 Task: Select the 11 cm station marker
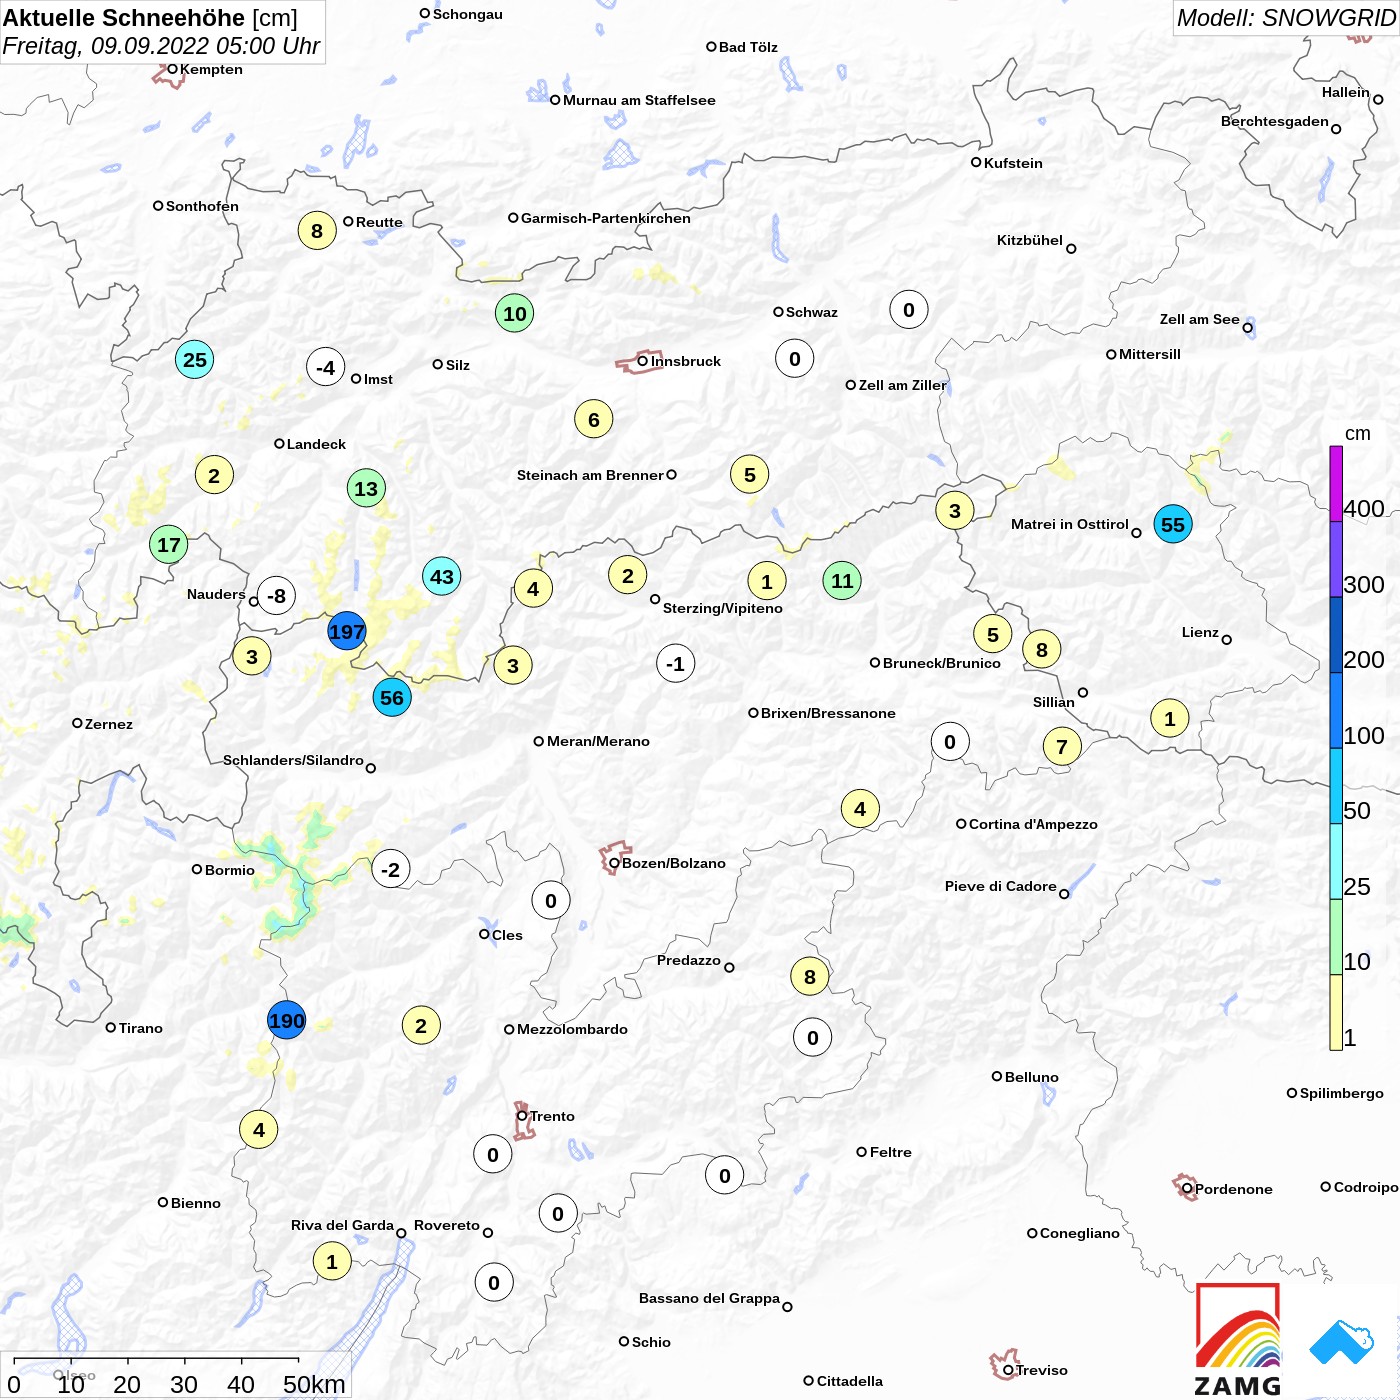(x=842, y=580)
